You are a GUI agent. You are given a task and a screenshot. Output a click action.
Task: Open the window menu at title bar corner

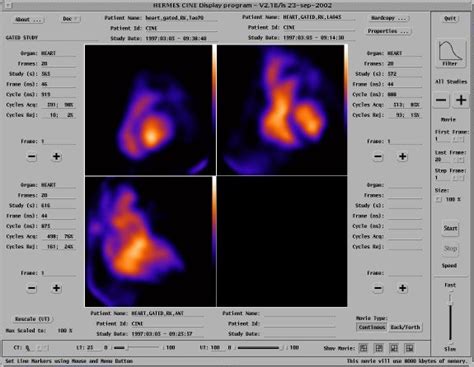click(x=8, y=5)
